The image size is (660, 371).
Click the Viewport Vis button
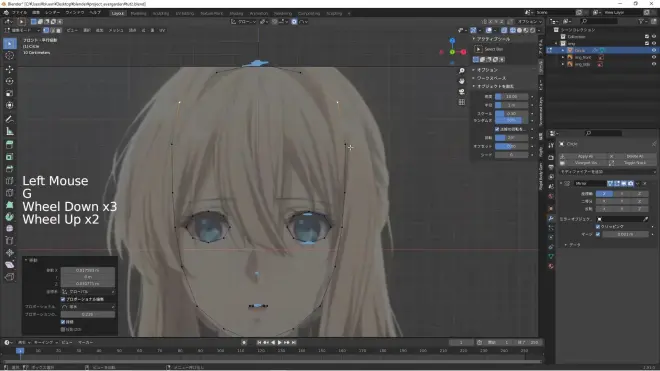click(x=583, y=163)
